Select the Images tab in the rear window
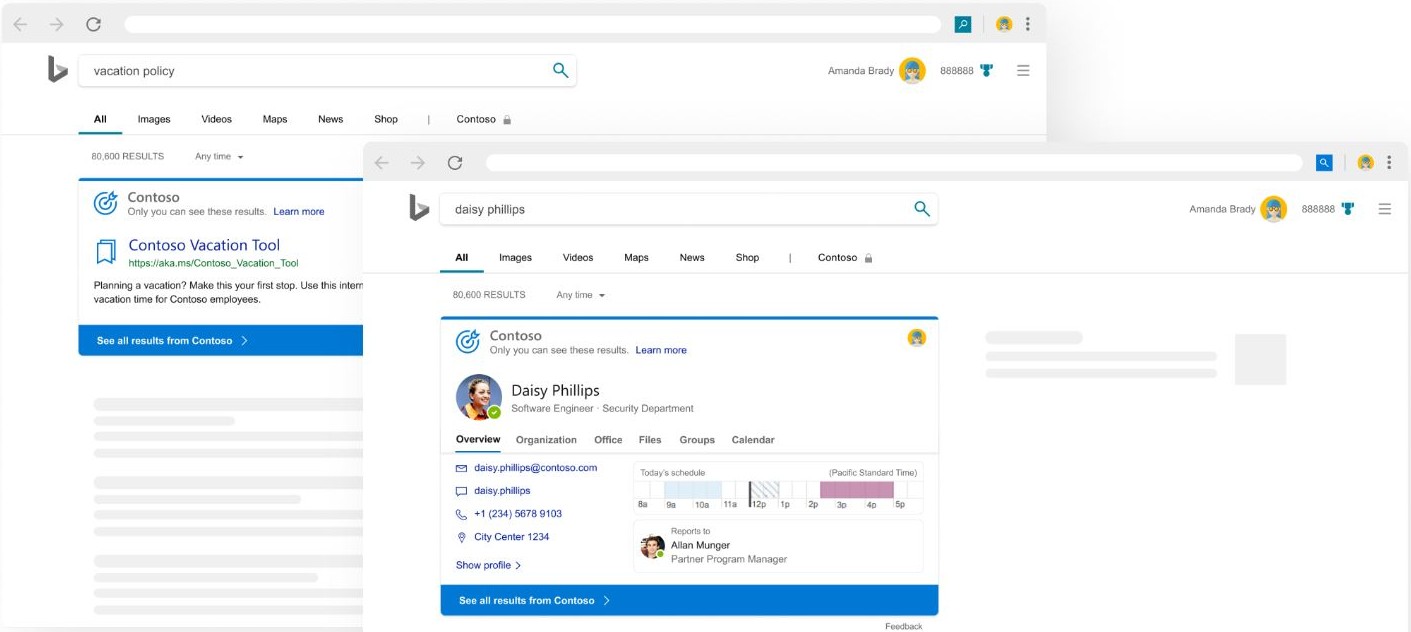 (x=154, y=119)
